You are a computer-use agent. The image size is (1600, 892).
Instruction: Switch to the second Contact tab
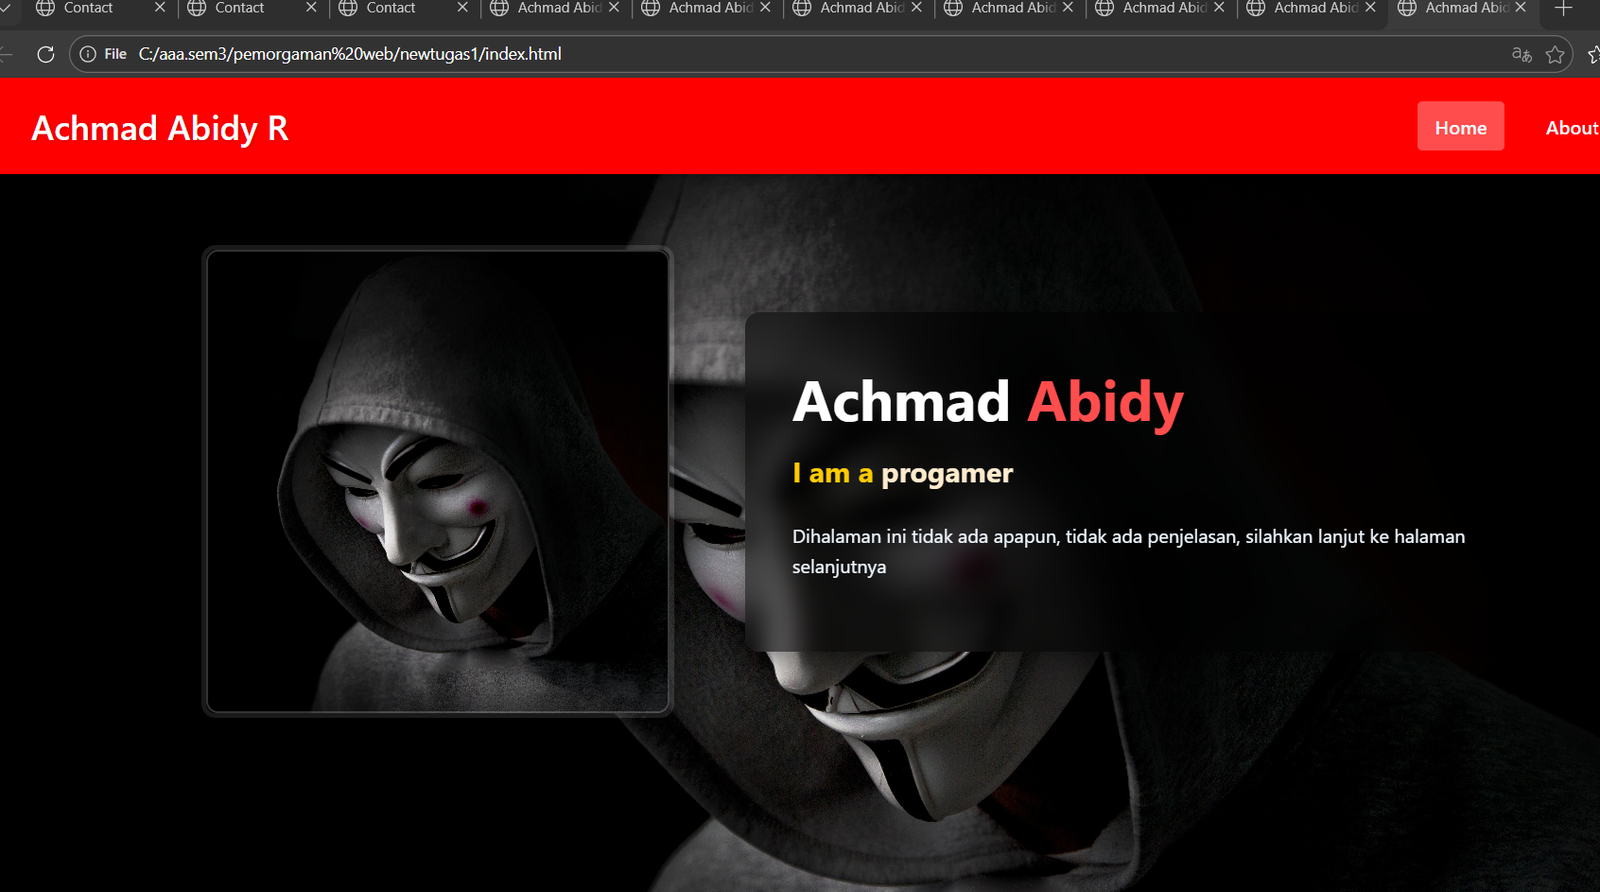(x=240, y=7)
